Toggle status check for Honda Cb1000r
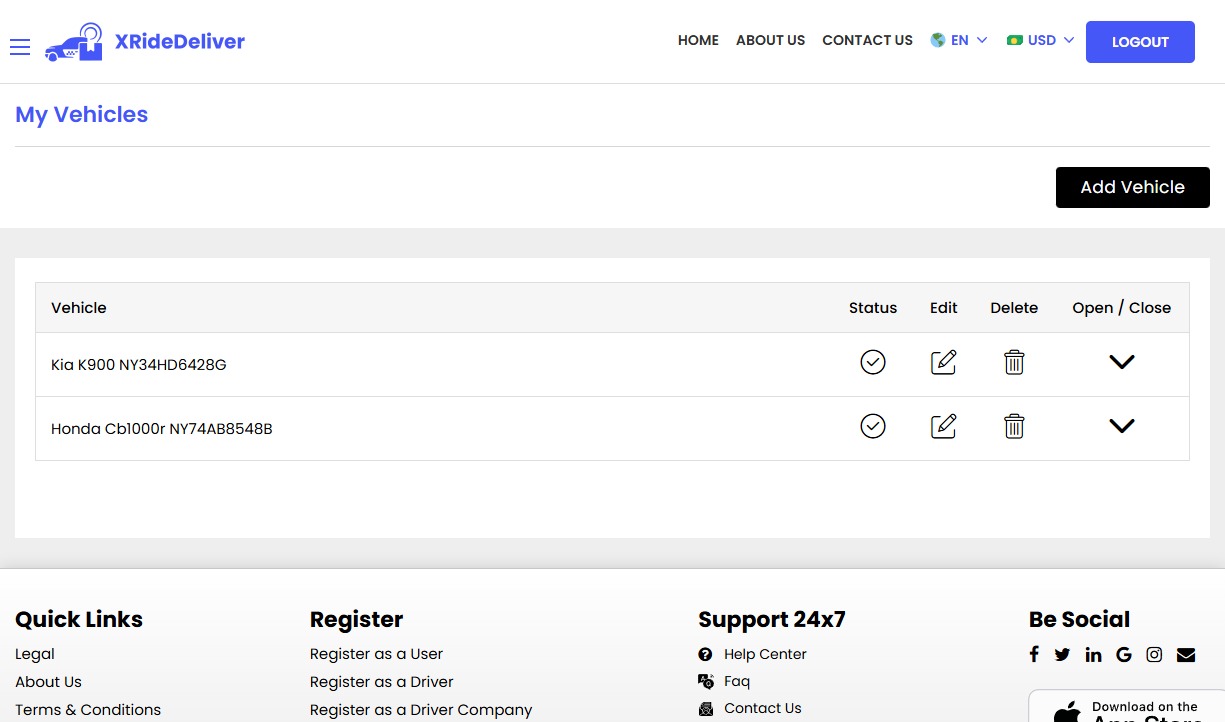This screenshot has height=722, width=1225. 873,426
